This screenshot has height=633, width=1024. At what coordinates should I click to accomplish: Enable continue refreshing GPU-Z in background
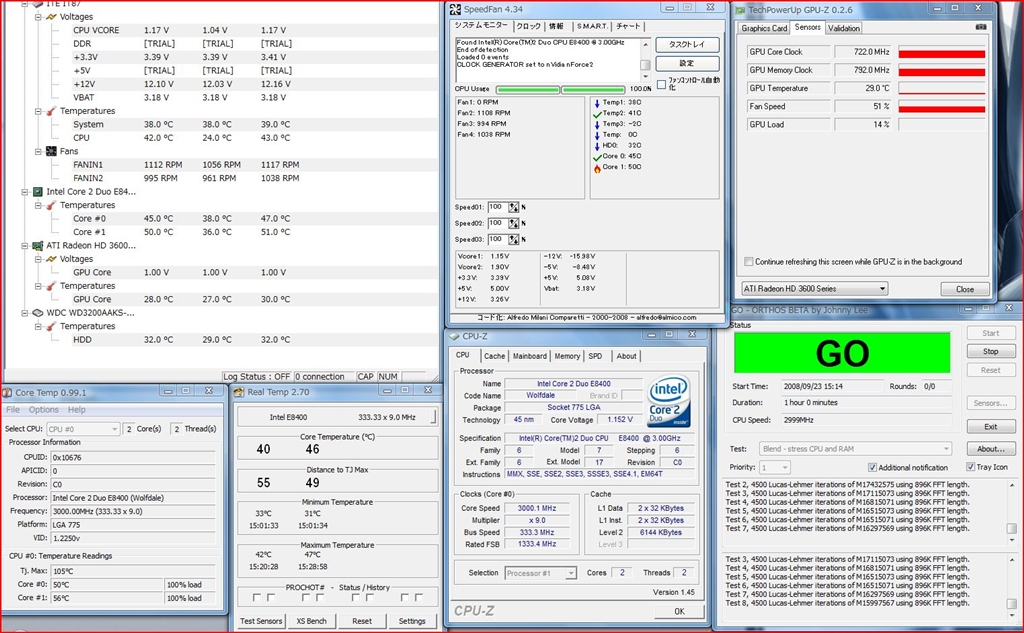(x=750, y=262)
